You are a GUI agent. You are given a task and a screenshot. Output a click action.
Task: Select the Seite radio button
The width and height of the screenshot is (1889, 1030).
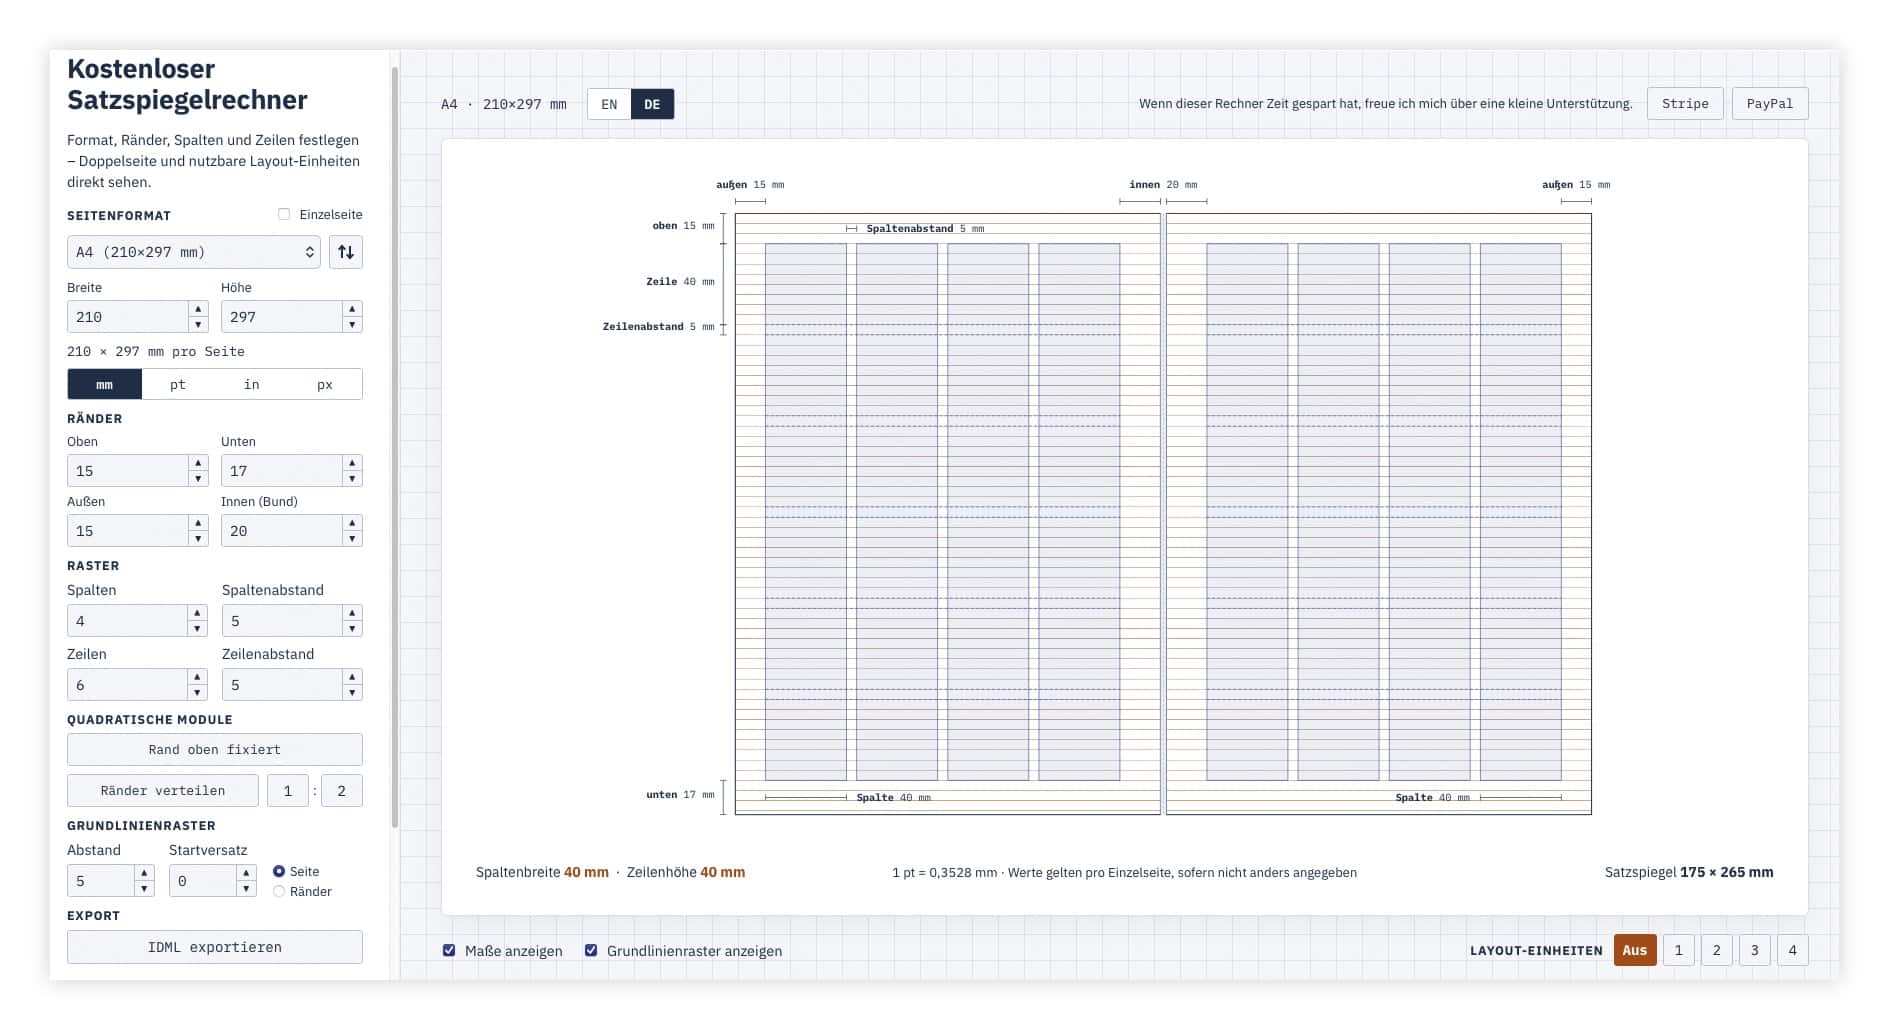279,872
